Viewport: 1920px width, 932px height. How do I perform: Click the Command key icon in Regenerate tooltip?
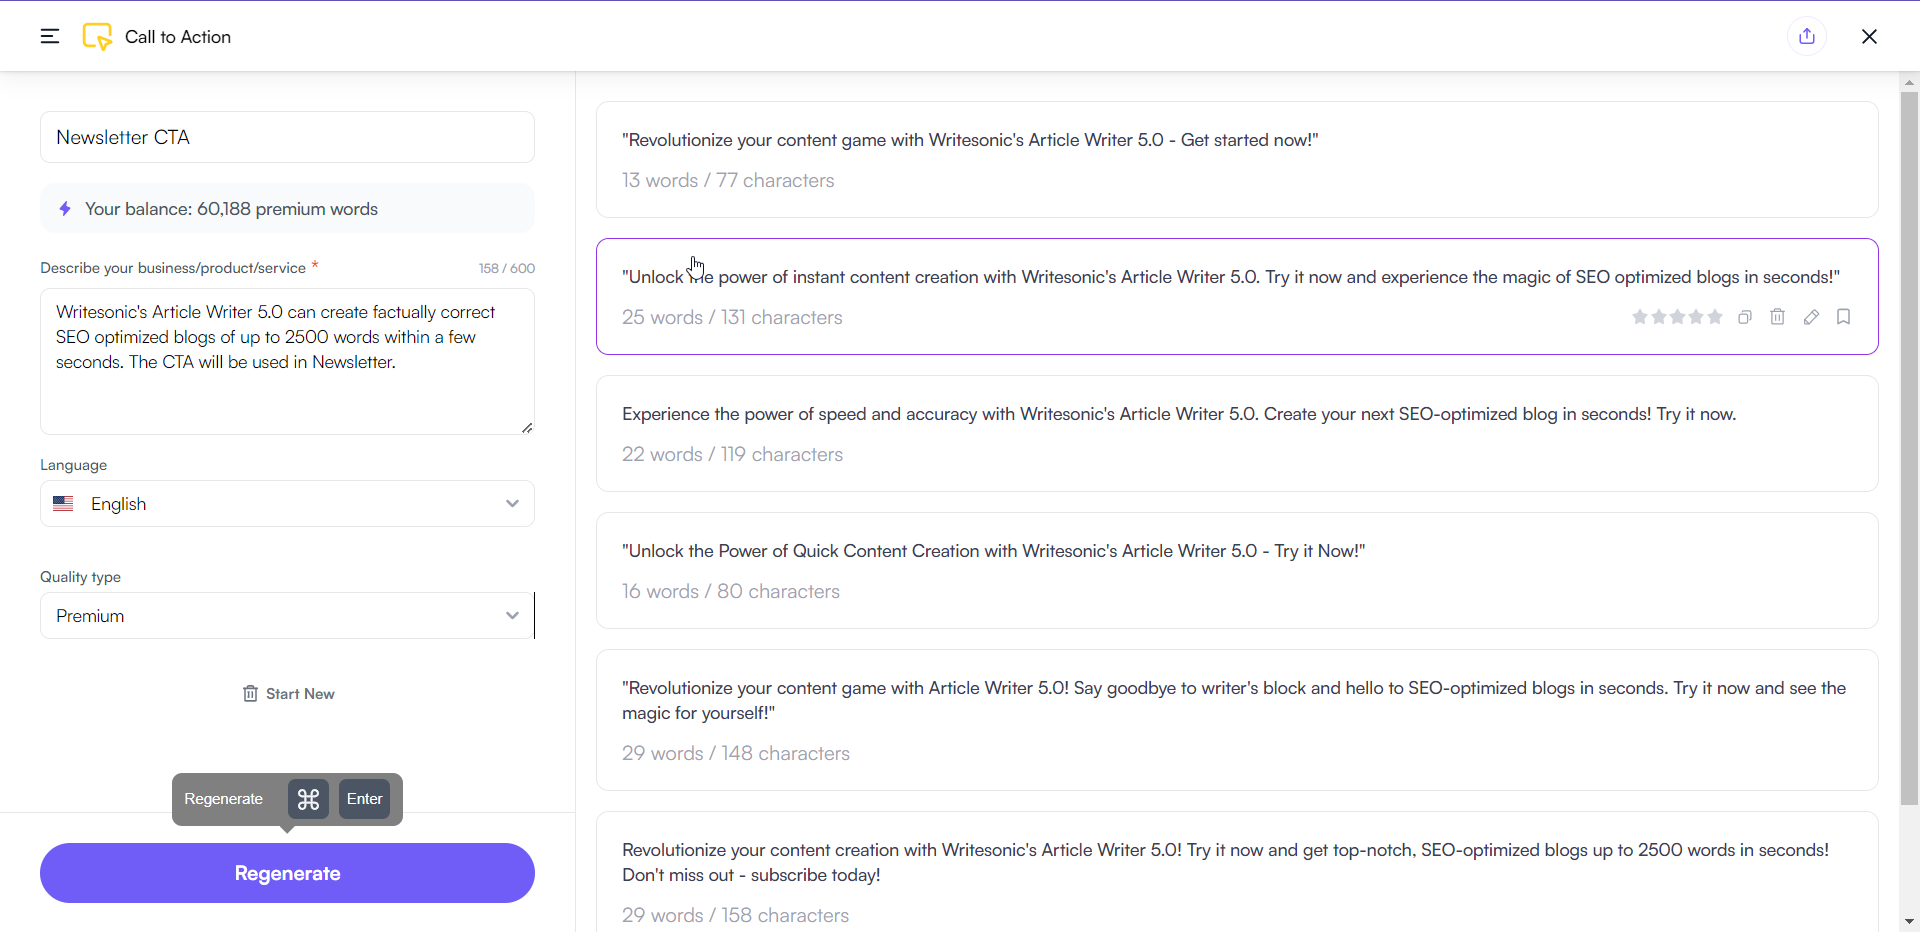308,799
